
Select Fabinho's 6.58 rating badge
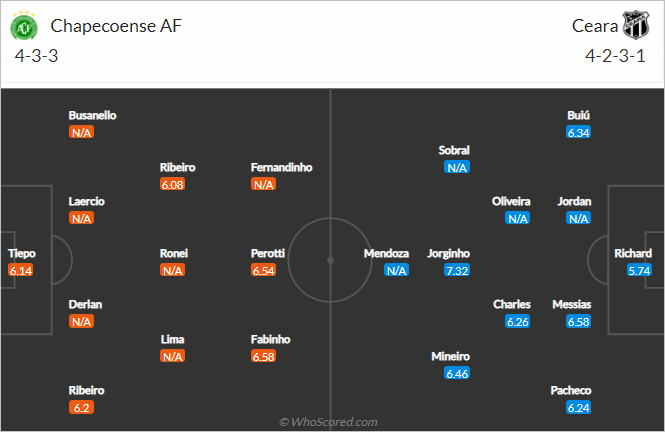263,357
